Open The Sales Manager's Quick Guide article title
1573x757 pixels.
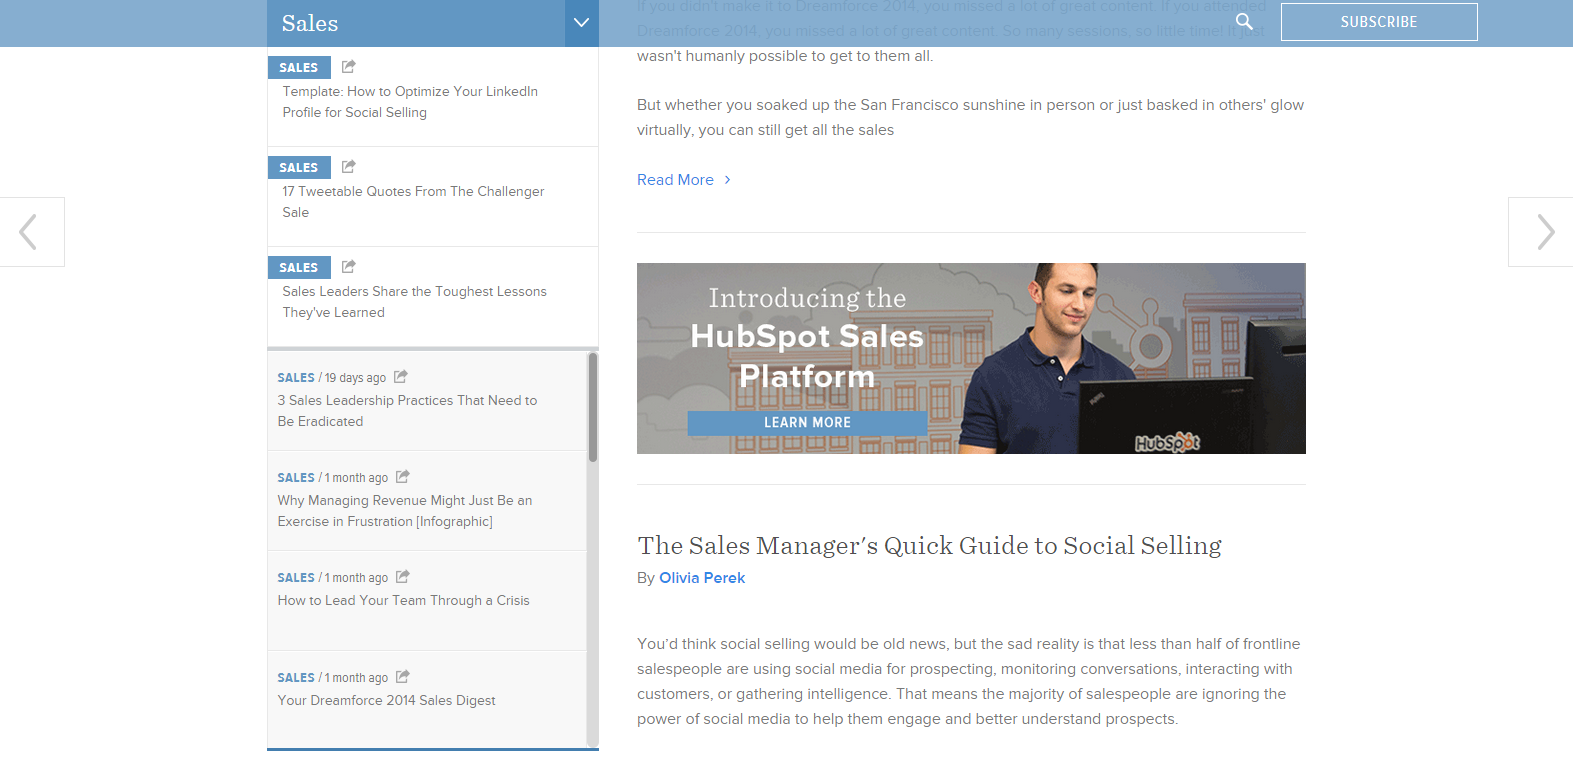pyautogui.click(x=929, y=546)
